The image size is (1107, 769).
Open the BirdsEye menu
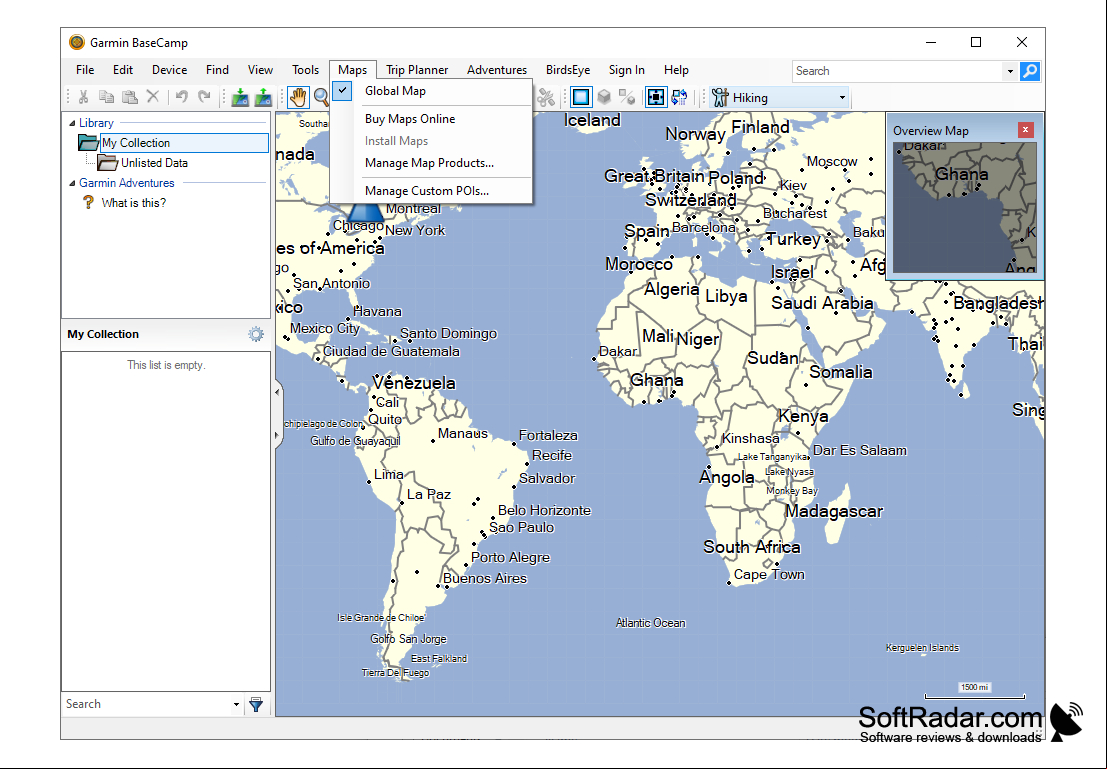coord(568,70)
